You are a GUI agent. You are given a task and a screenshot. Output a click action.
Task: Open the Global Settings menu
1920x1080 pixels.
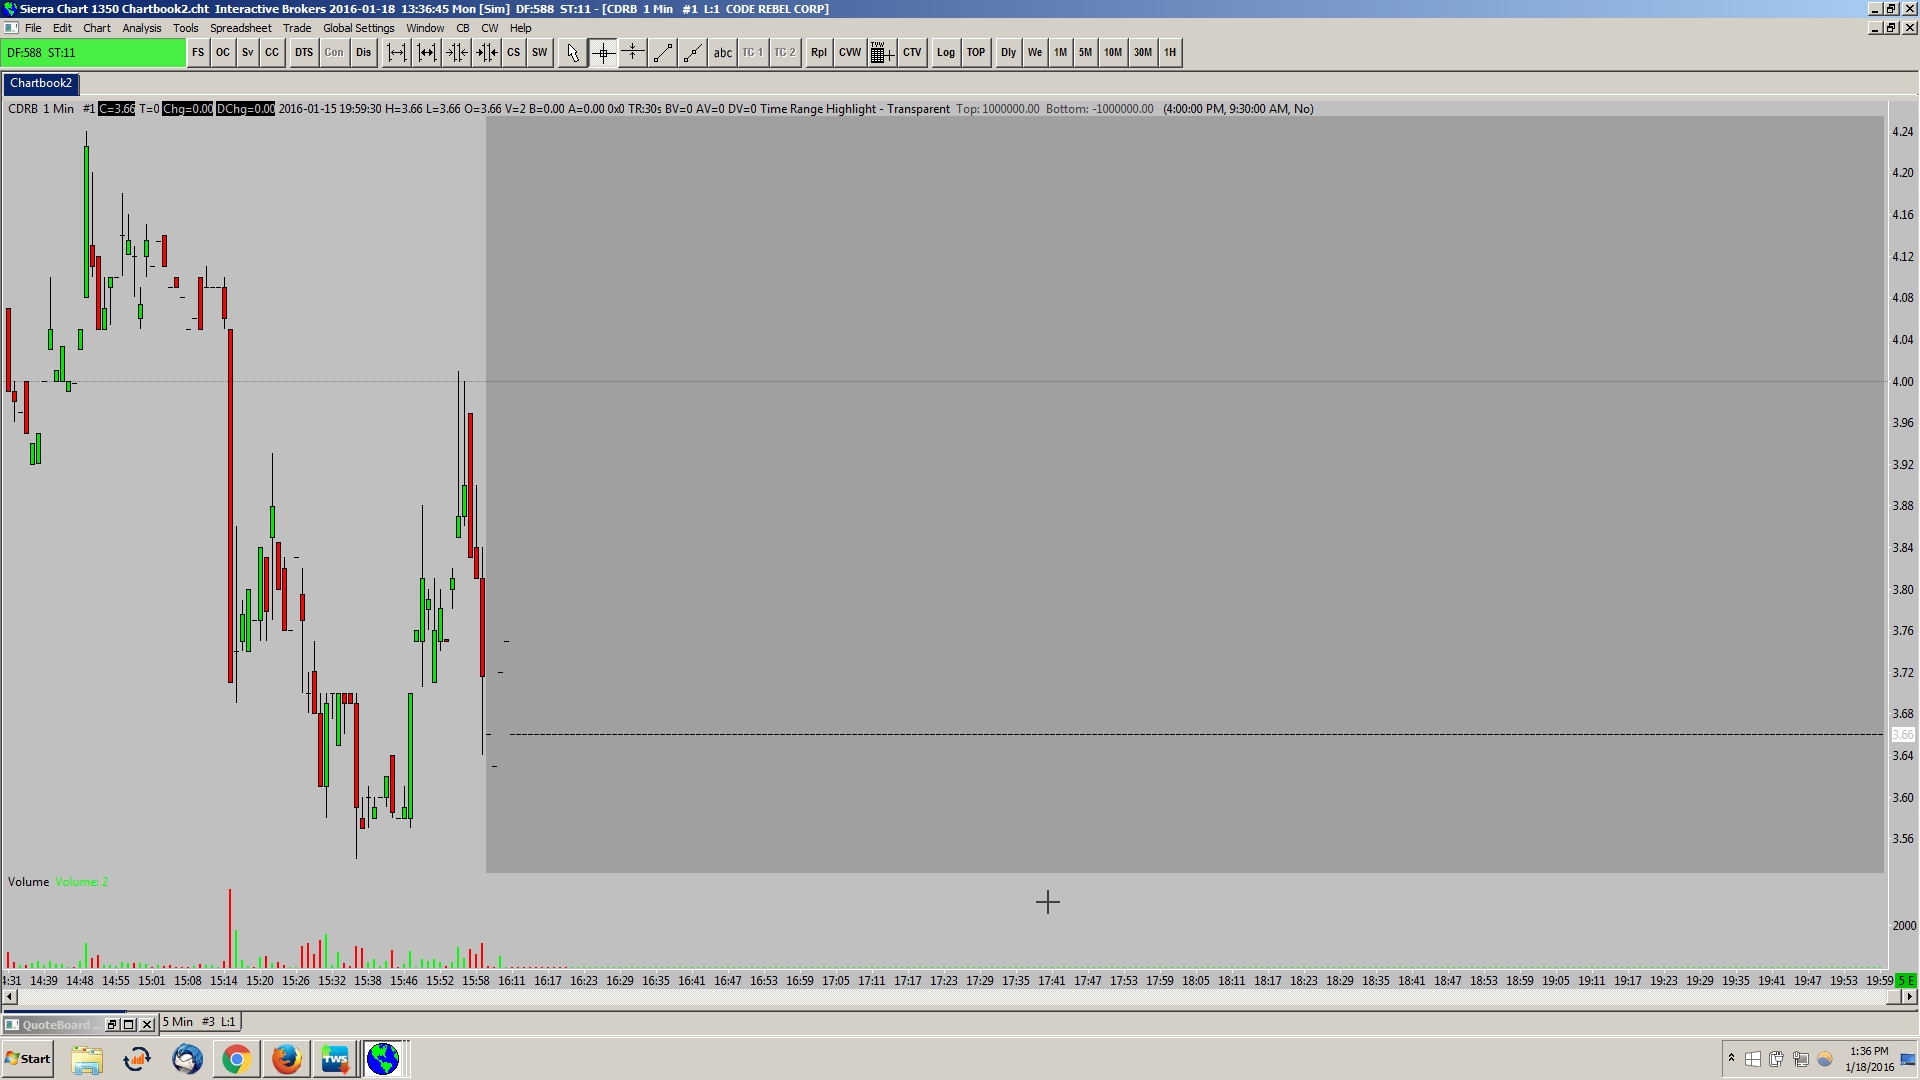point(358,28)
